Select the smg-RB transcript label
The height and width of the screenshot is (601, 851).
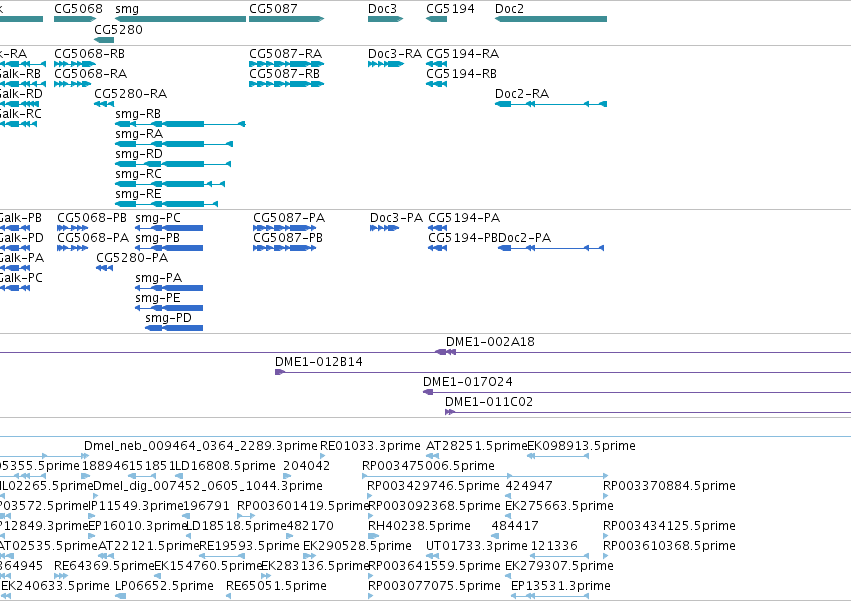pos(138,114)
